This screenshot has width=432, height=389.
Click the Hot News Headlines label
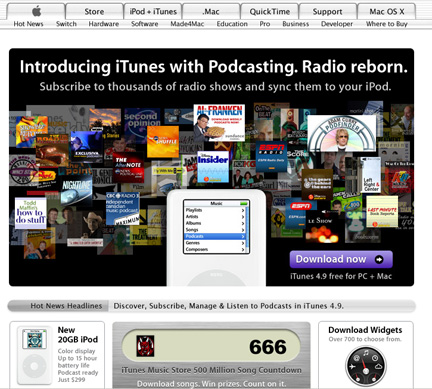click(x=66, y=306)
